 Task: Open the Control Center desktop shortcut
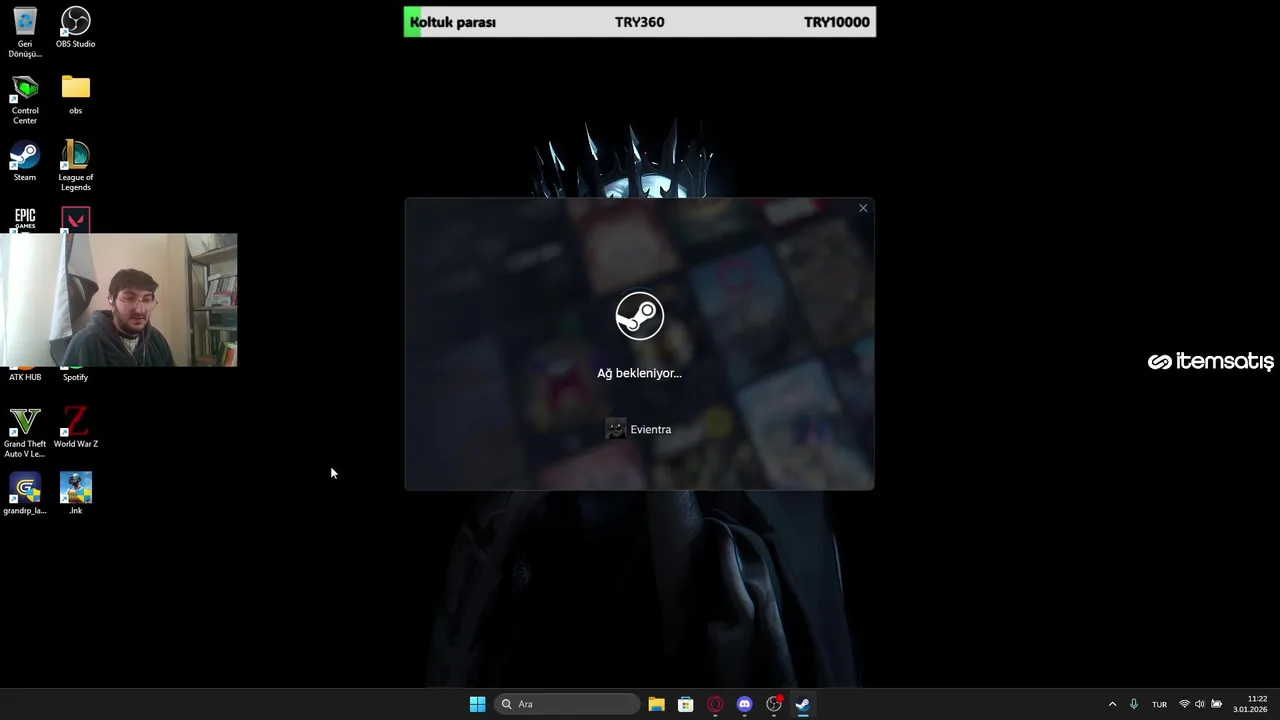(x=25, y=98)
